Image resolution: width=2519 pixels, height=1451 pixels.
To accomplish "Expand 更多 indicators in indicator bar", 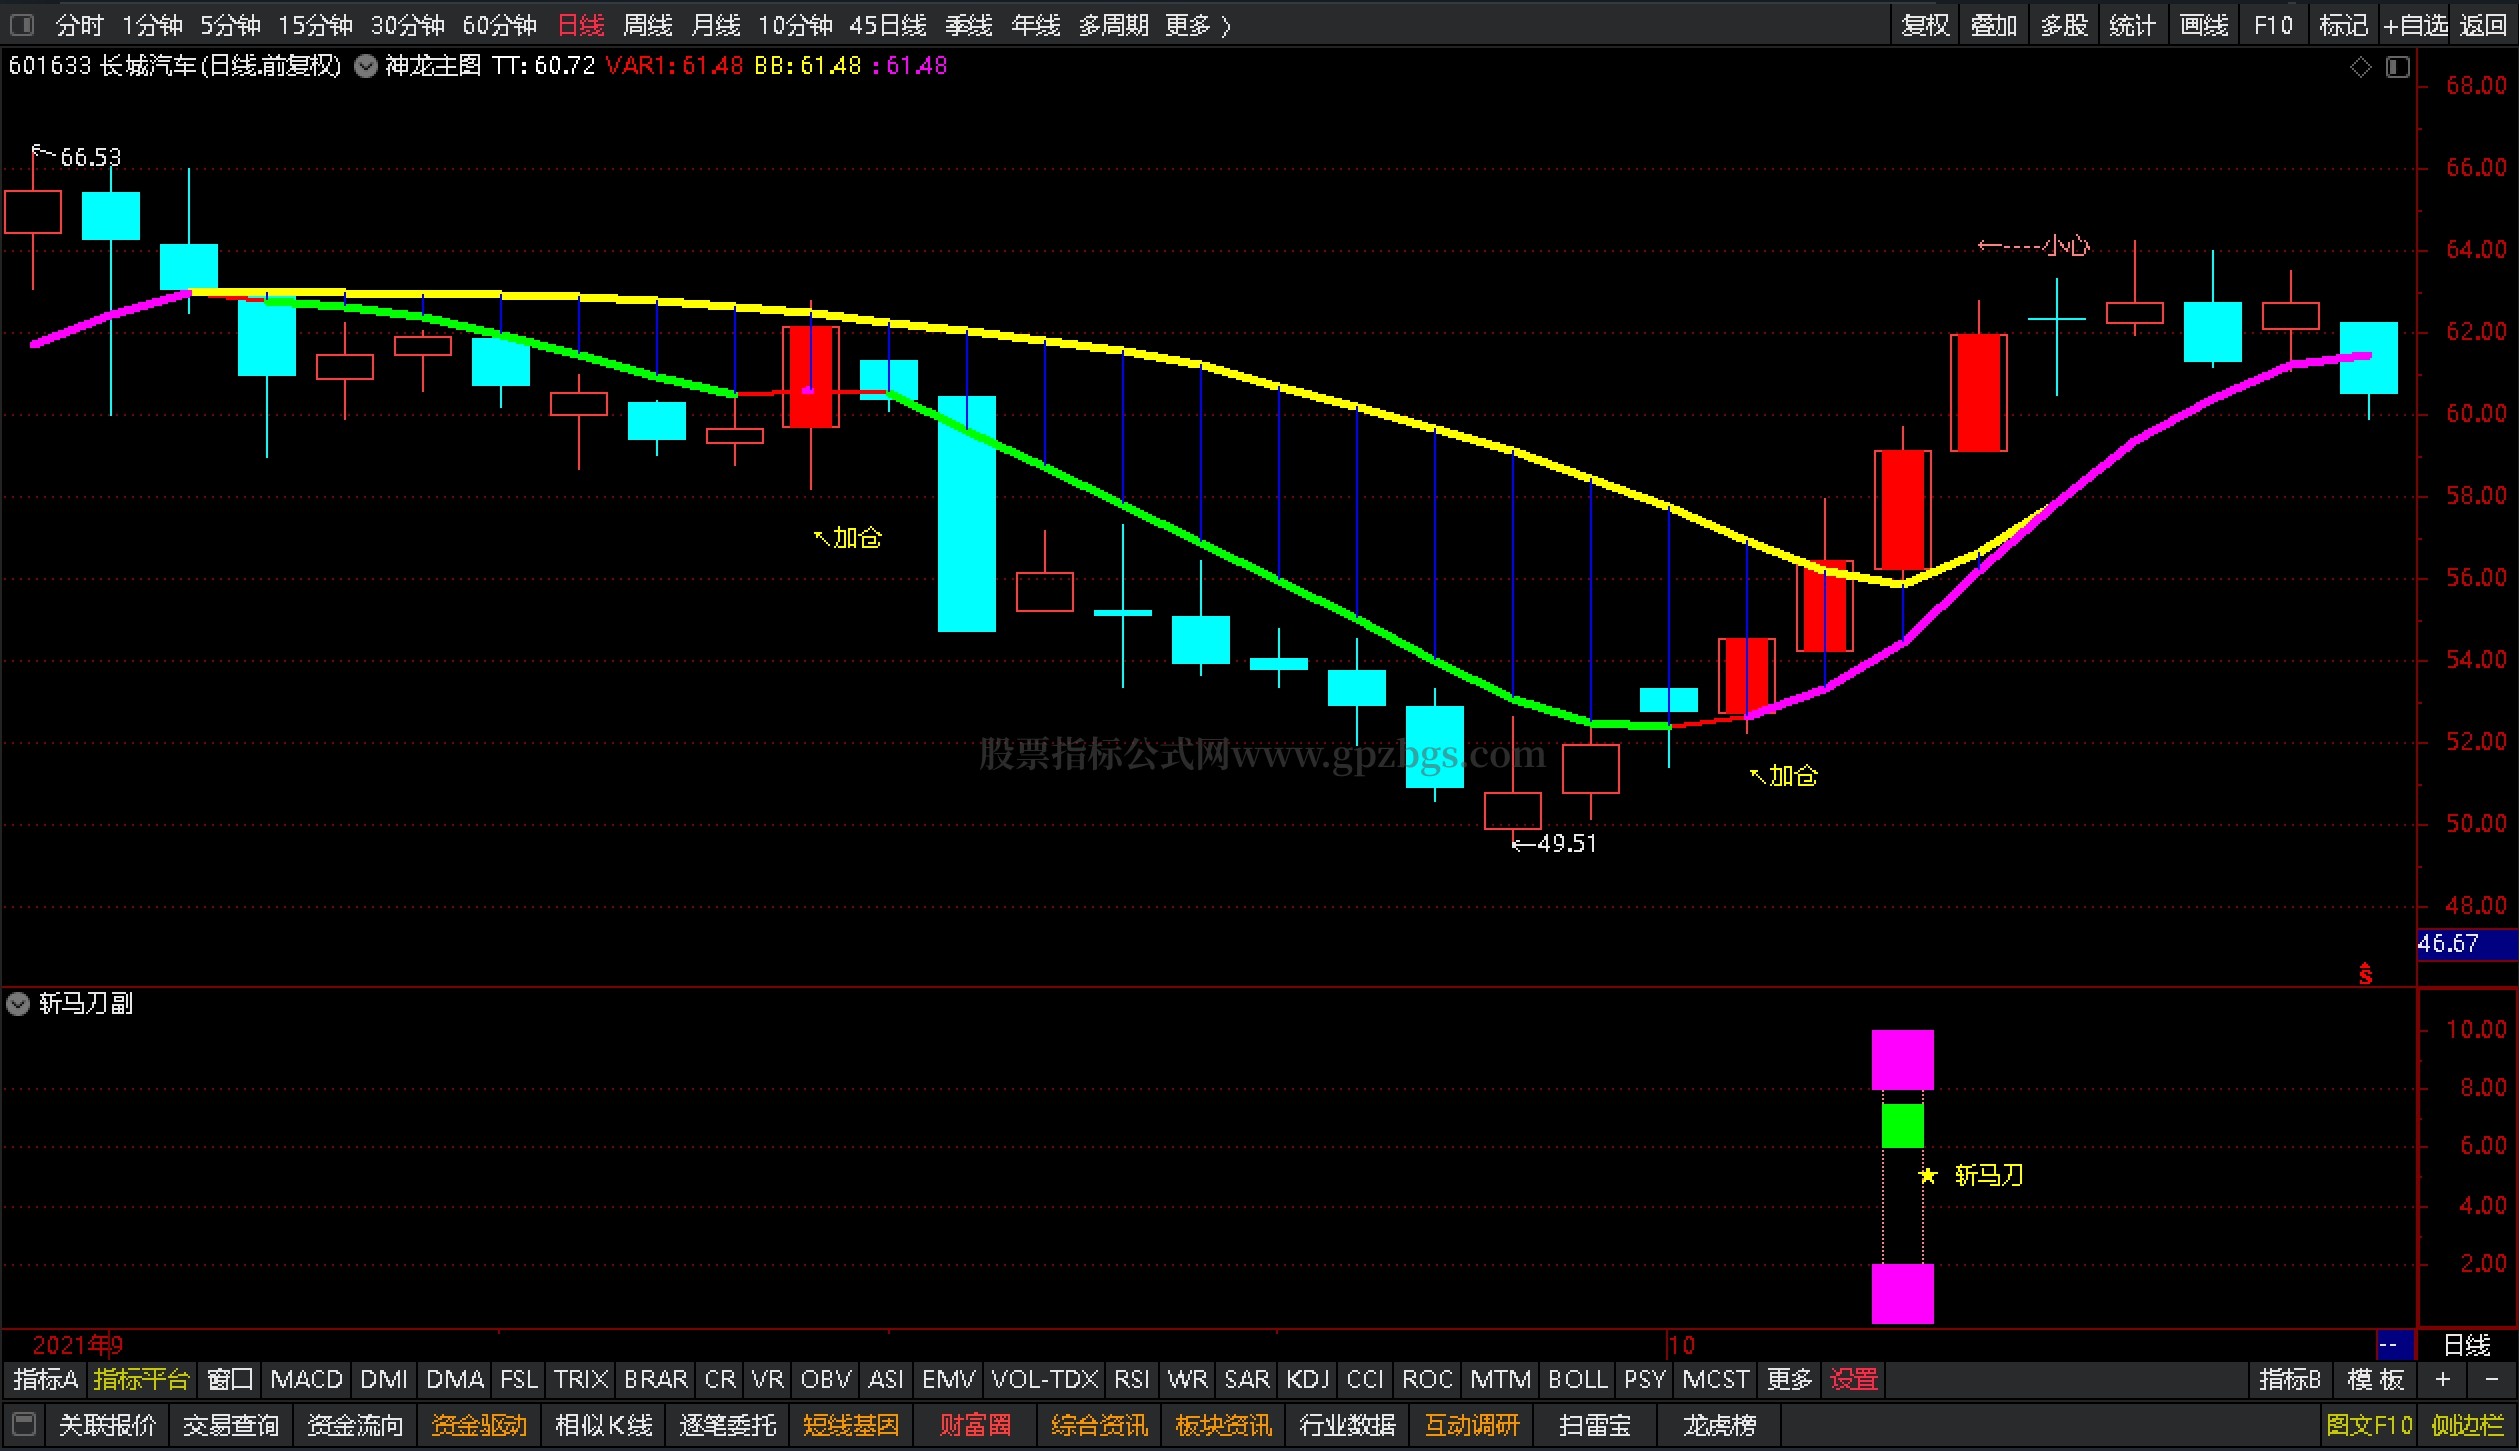I will (x=1789, y=1380).
